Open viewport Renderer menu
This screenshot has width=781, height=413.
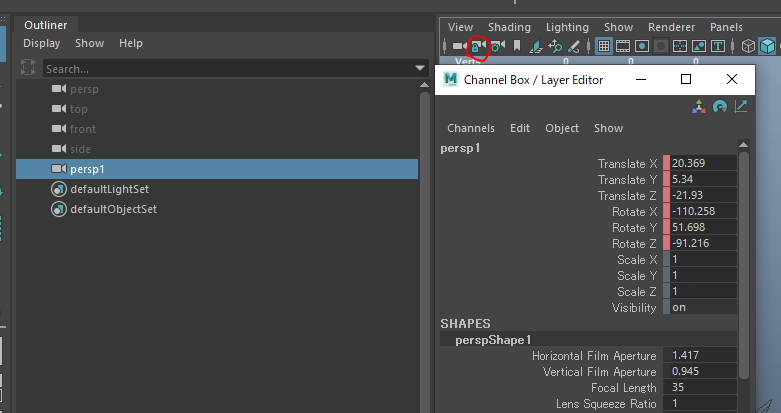[671, 27]
